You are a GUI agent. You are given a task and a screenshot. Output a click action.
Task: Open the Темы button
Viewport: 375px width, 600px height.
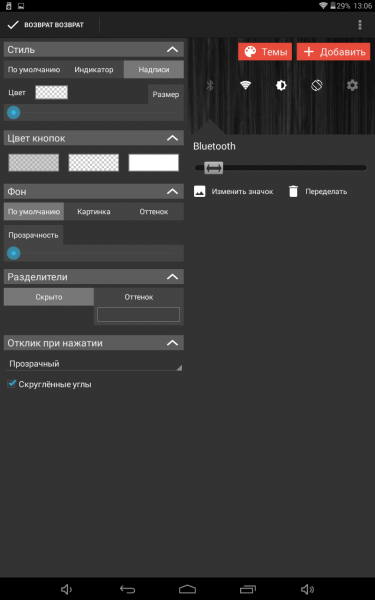[x=265, y=52]
